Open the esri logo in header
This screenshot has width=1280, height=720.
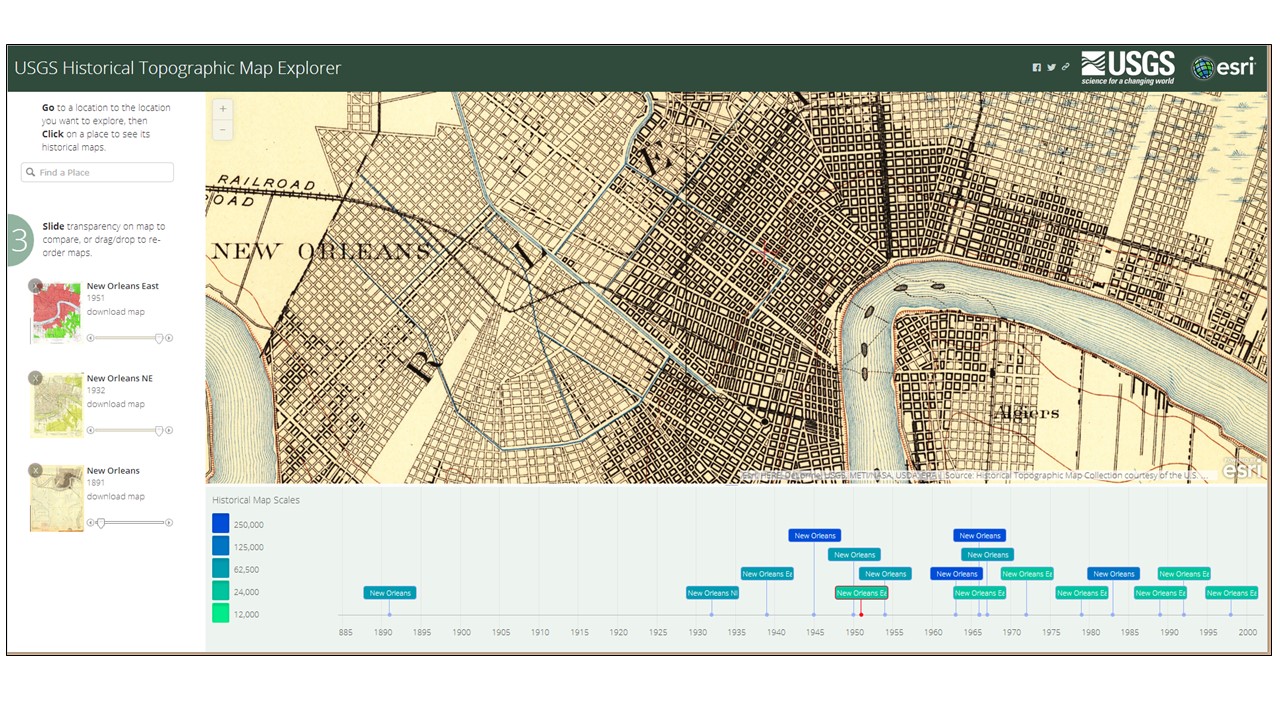tap(1223, 68)
